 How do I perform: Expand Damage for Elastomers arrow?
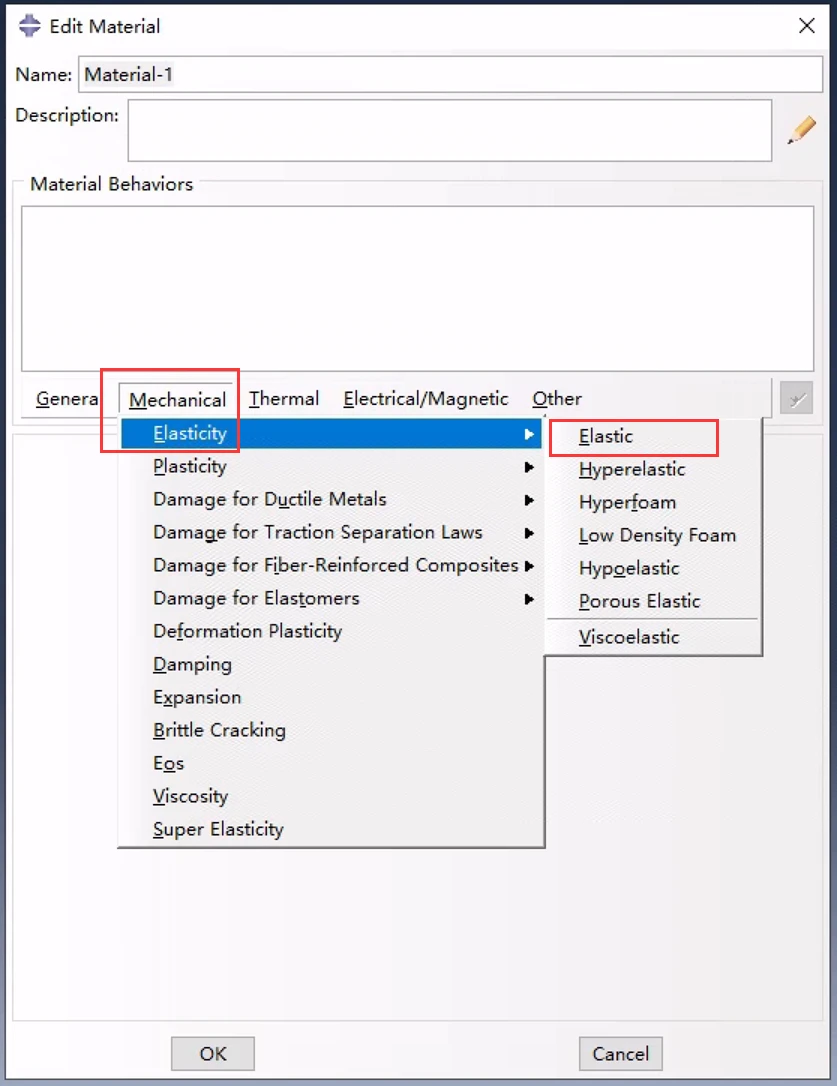click(529, 599)
